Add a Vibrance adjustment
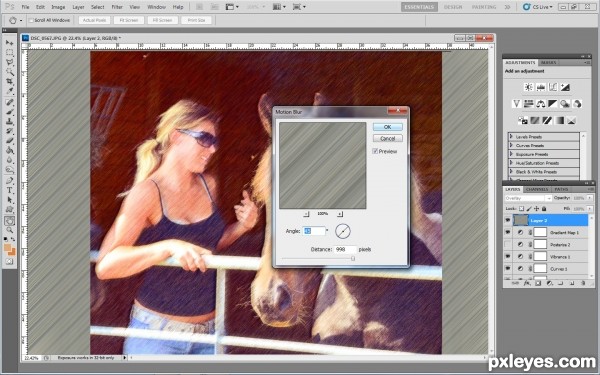The image size is (600, 375). (516, 104)
